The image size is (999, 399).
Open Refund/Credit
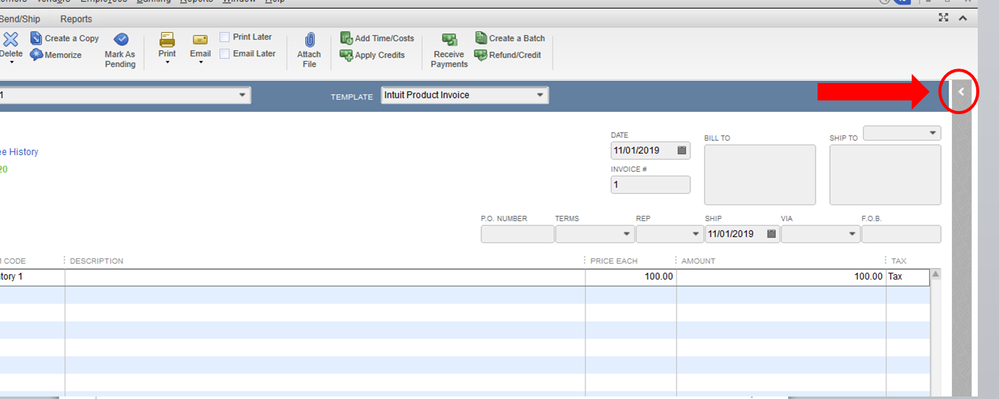[x=508, y=55]
